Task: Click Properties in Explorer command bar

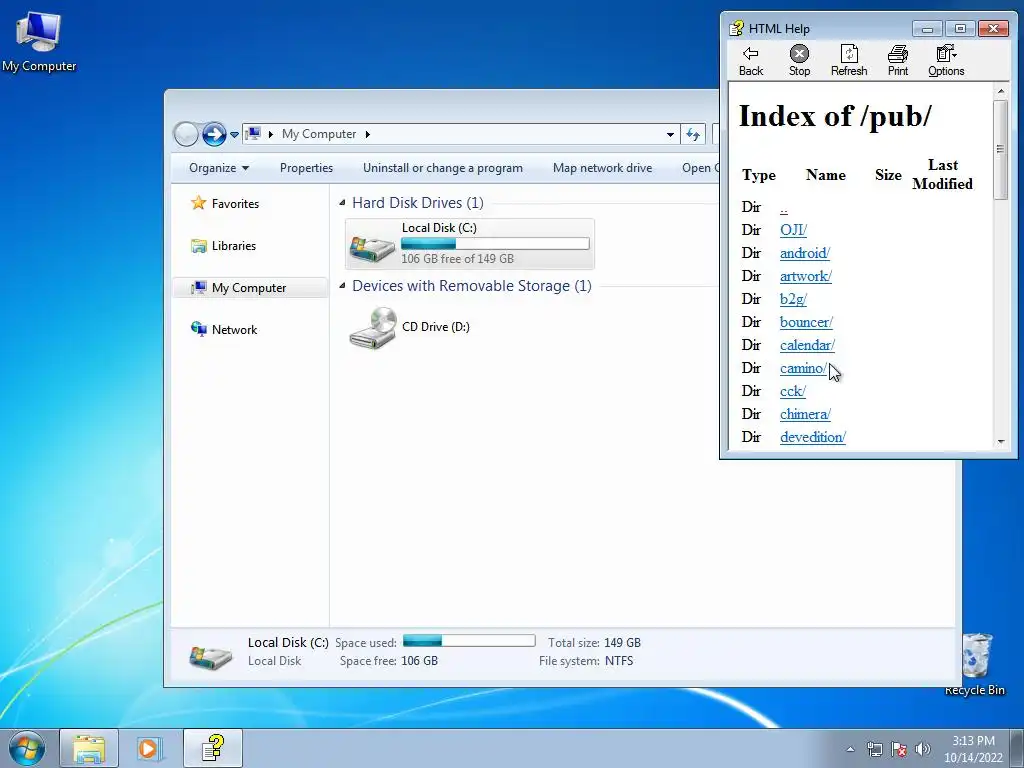Action: (x=306, y=168)
